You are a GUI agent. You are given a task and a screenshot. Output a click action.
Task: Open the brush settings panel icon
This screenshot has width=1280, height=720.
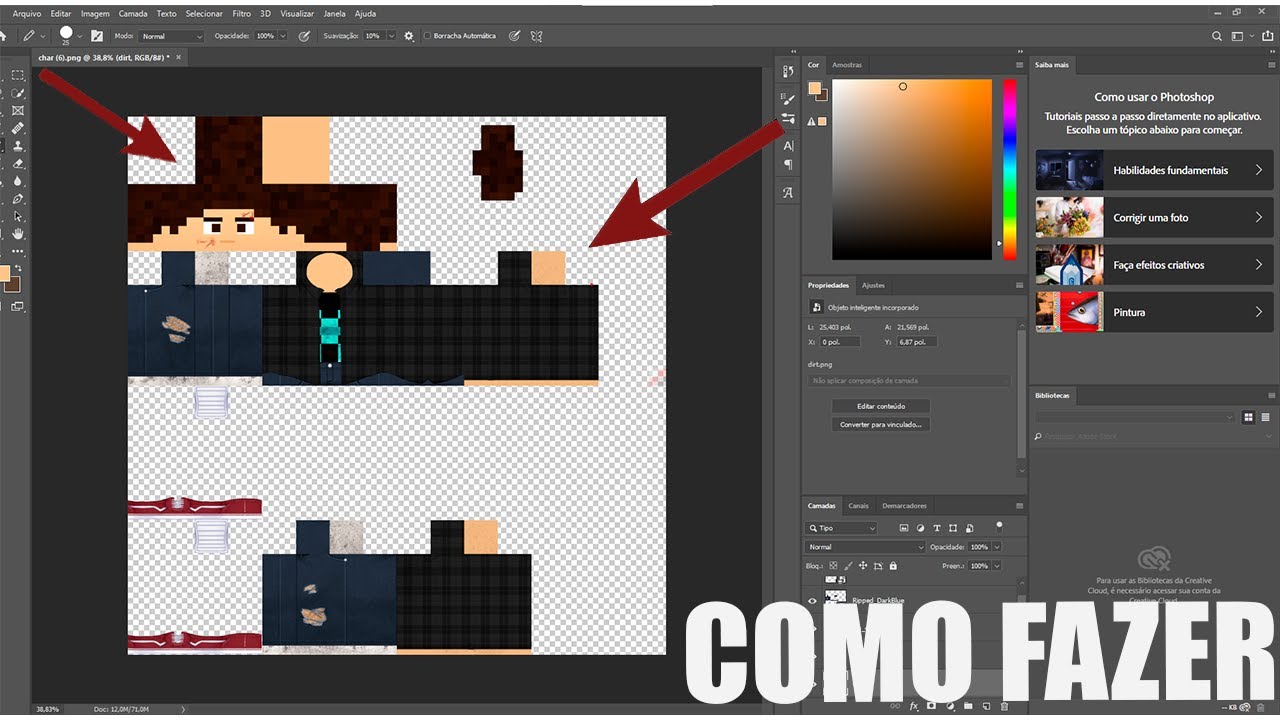coord(97,36)
